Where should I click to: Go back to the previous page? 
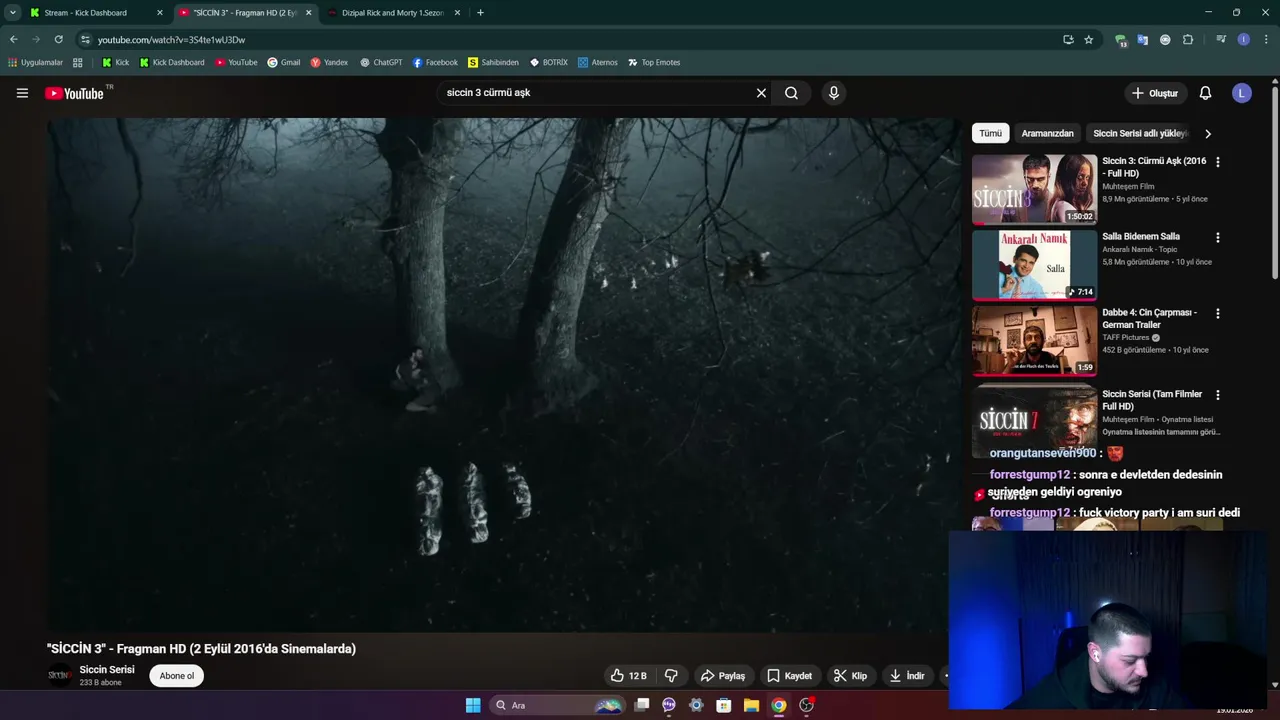(13, 40)
